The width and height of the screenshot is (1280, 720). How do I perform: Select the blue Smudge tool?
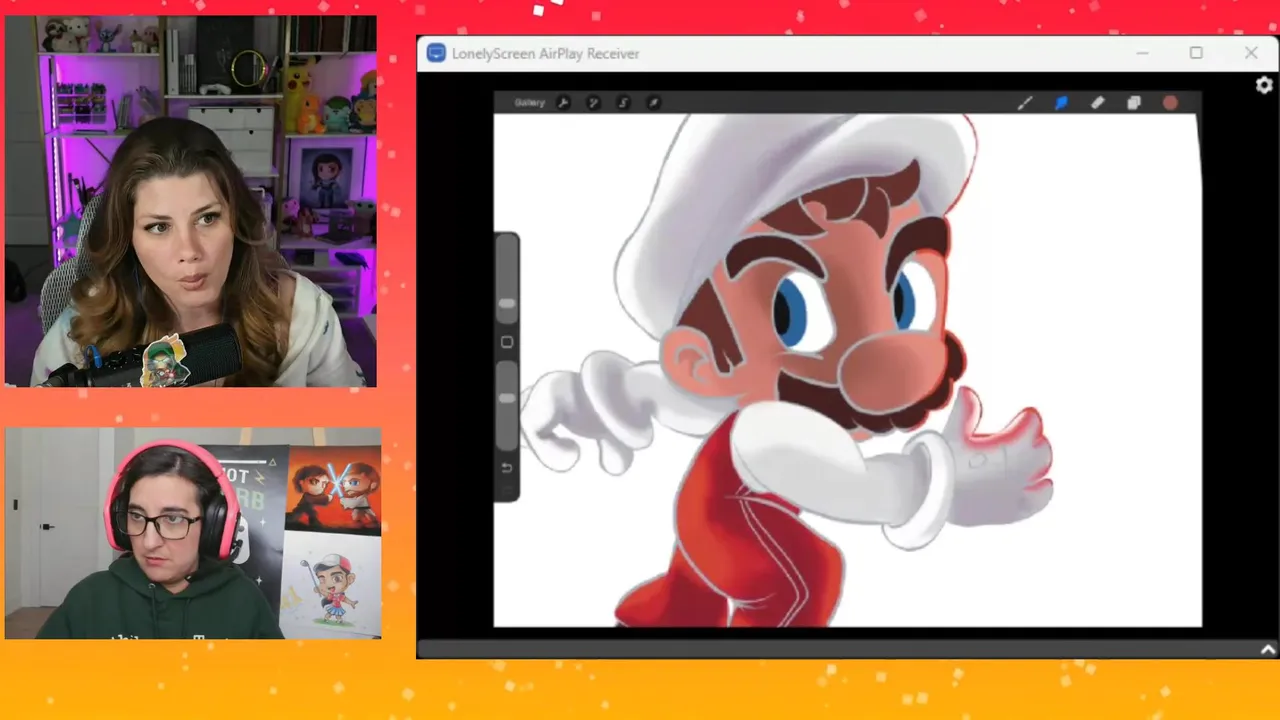click(1061, 103)
